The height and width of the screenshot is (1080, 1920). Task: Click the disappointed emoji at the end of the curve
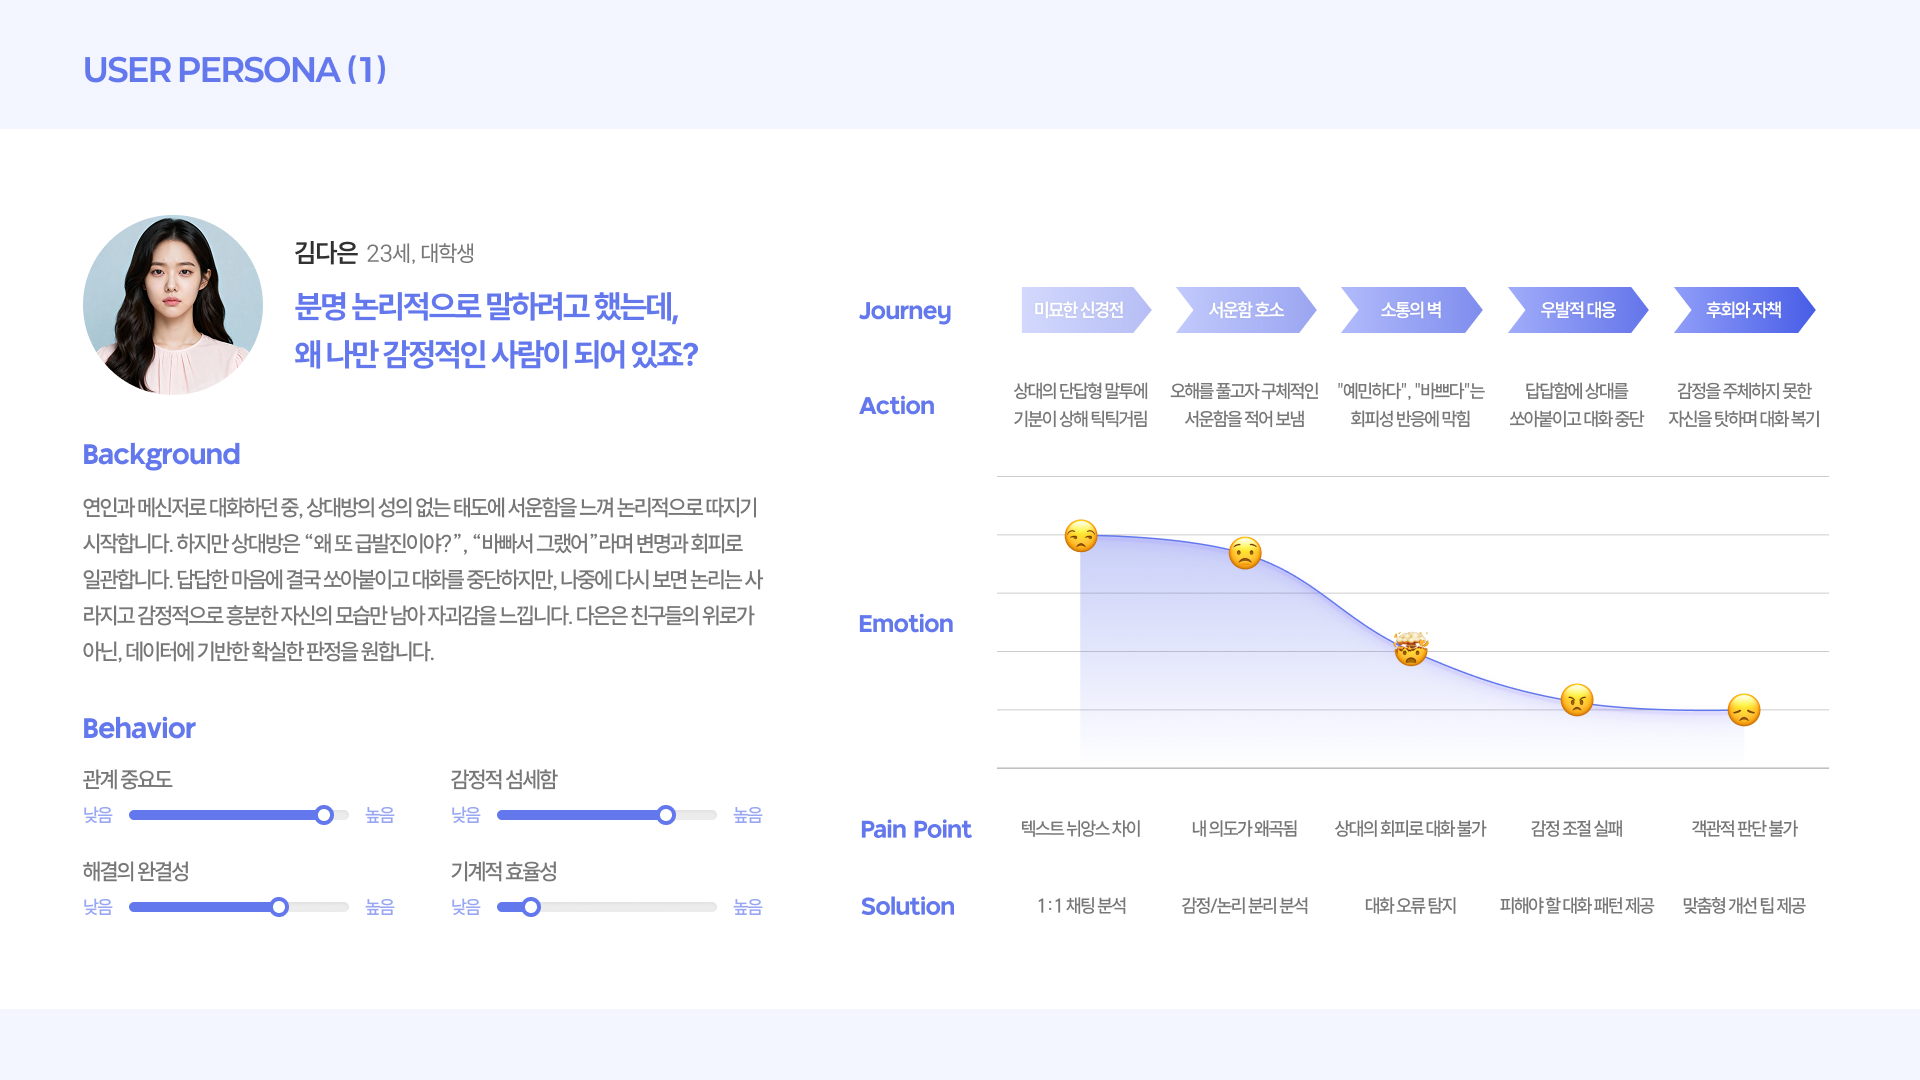click(1744, 712)
